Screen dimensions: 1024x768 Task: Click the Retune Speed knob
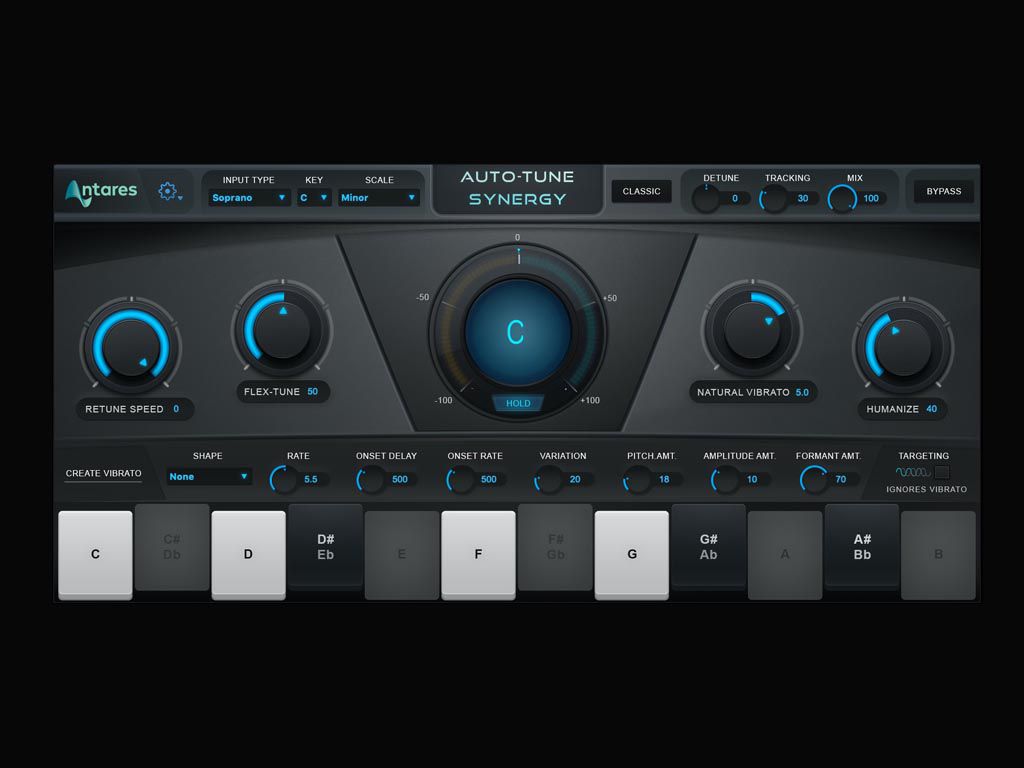tap(131, 347)
